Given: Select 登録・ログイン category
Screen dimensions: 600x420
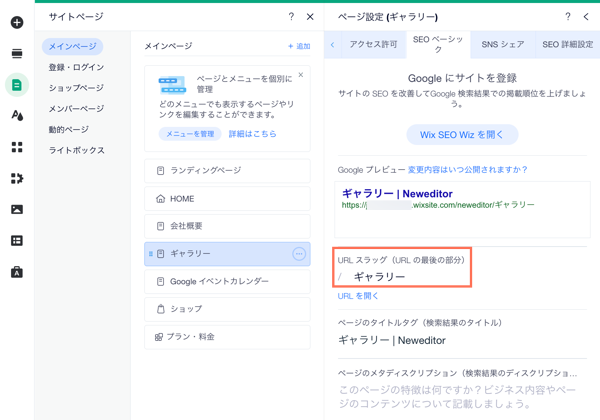Looking at the screenshot, I should tap(76, 67).
